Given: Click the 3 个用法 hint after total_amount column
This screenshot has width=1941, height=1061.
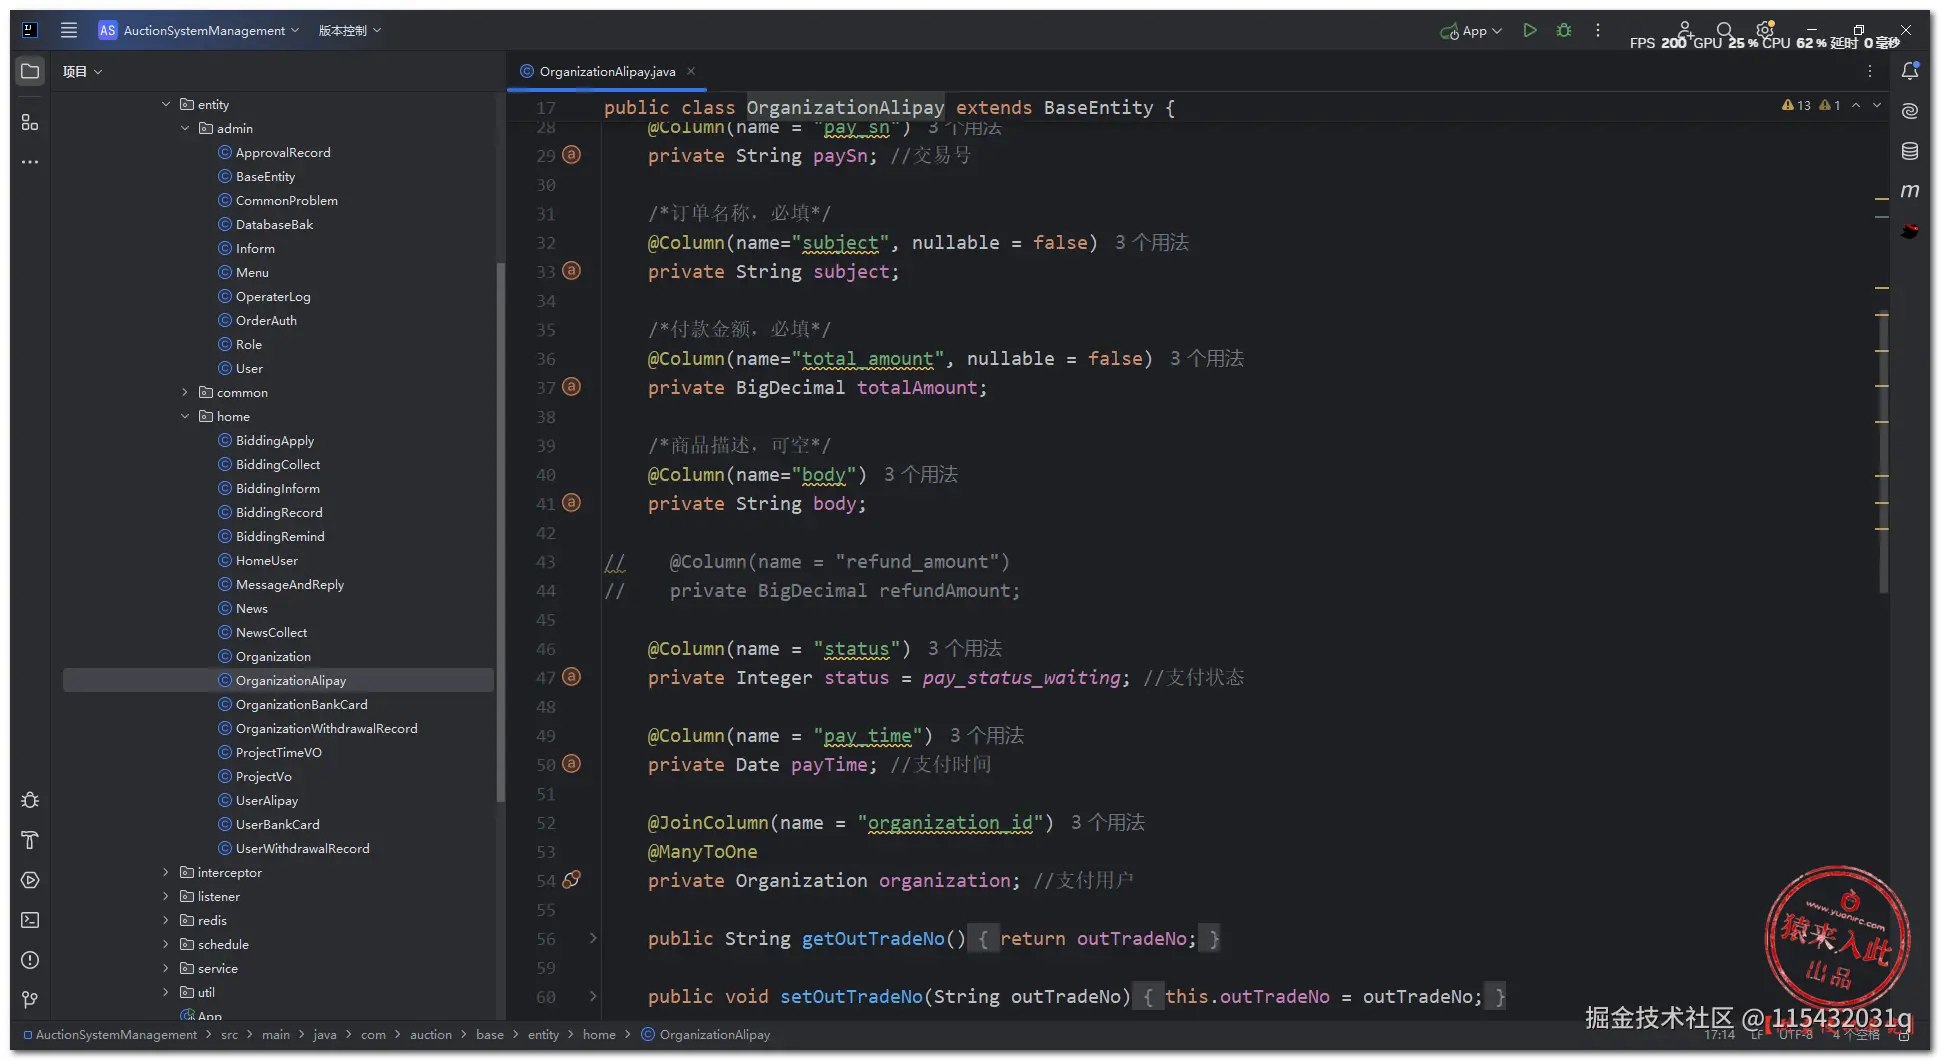Looking at the screenshot, I should 1207,359.
